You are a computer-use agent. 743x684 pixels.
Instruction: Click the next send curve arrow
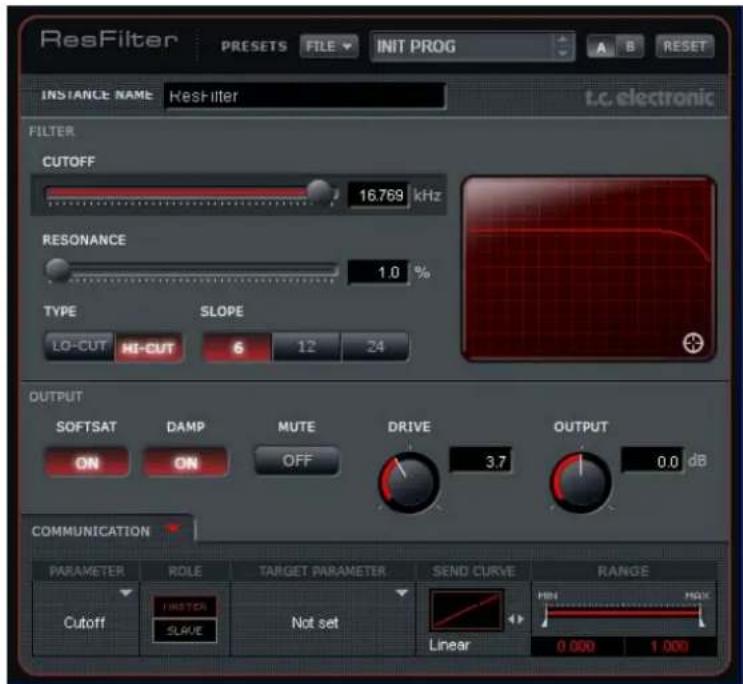(x=521, y=619)
